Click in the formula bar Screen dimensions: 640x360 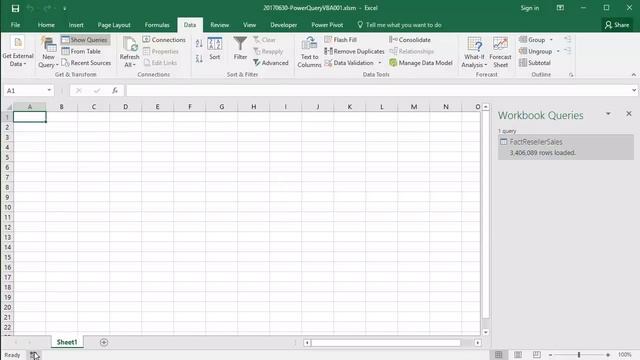tap(378, 91)
